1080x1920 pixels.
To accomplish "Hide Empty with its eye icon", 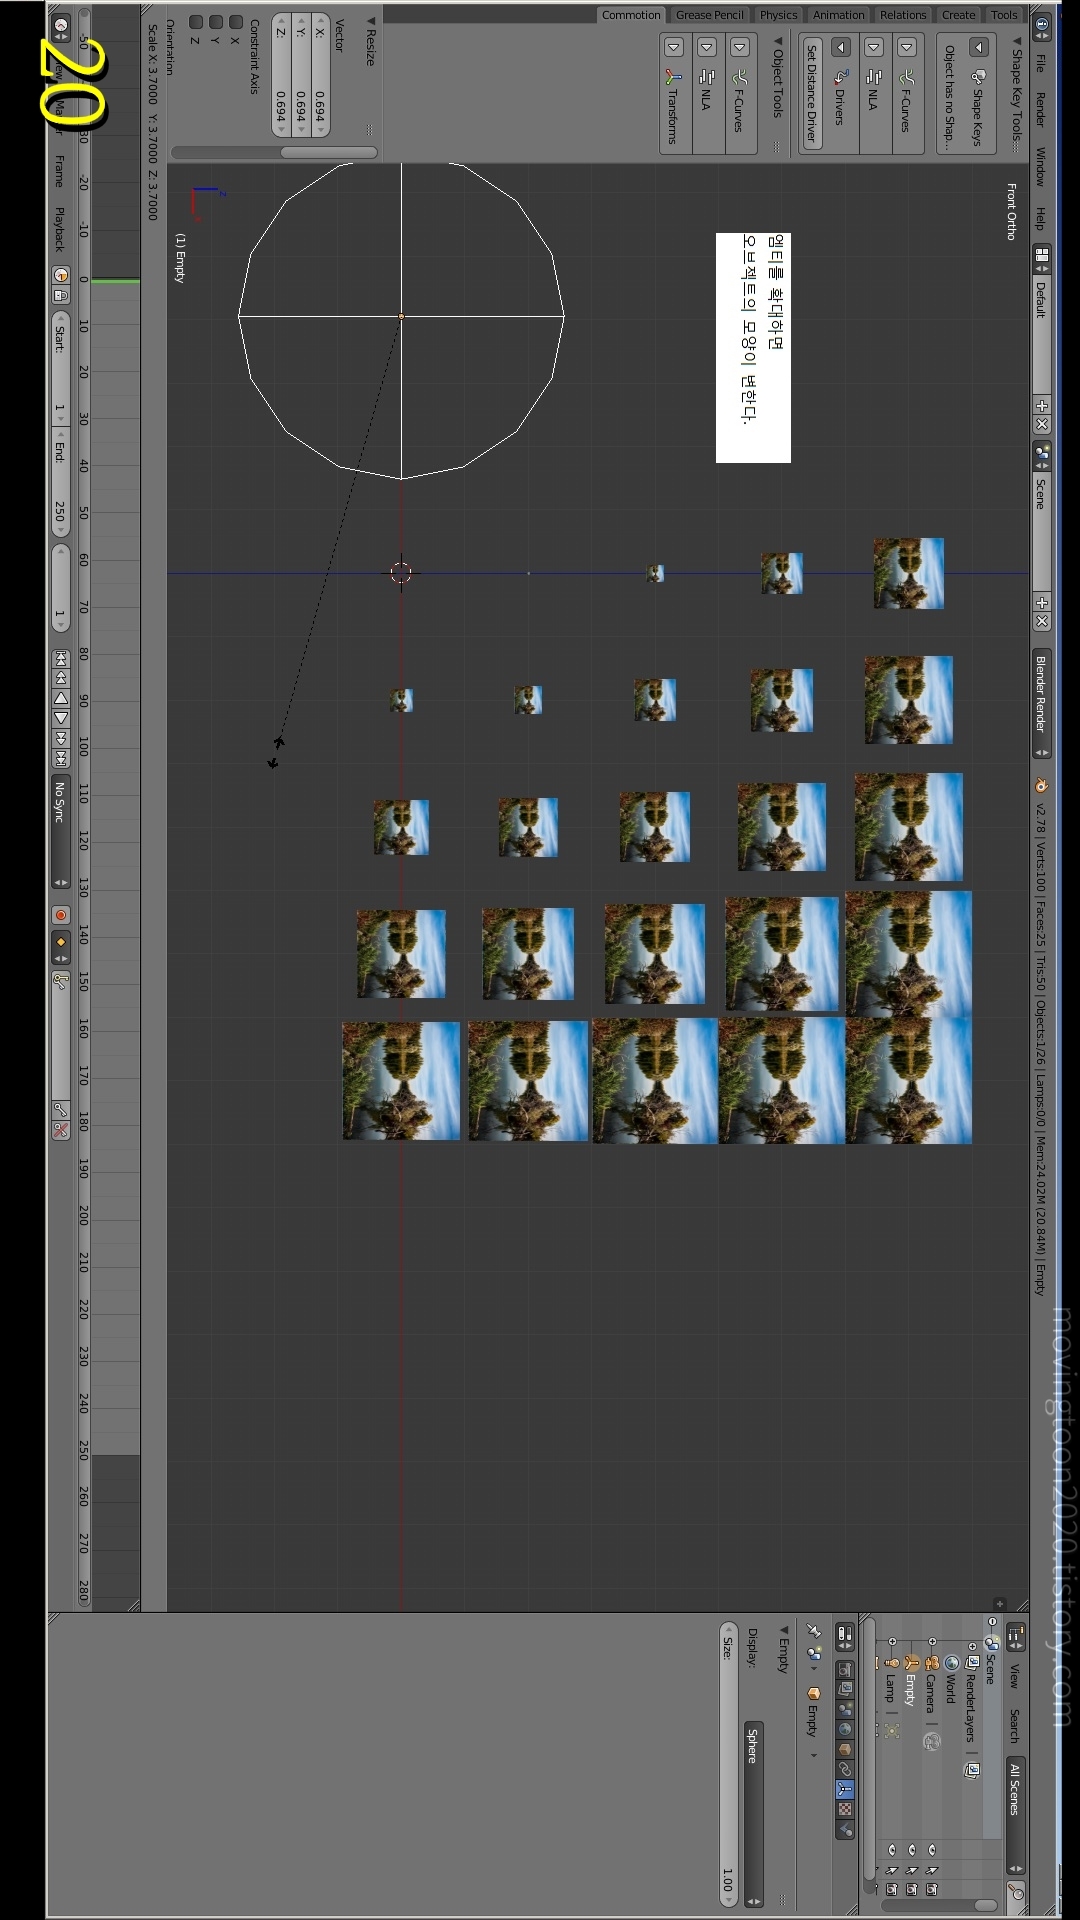I will click(x=912, y=1849).
